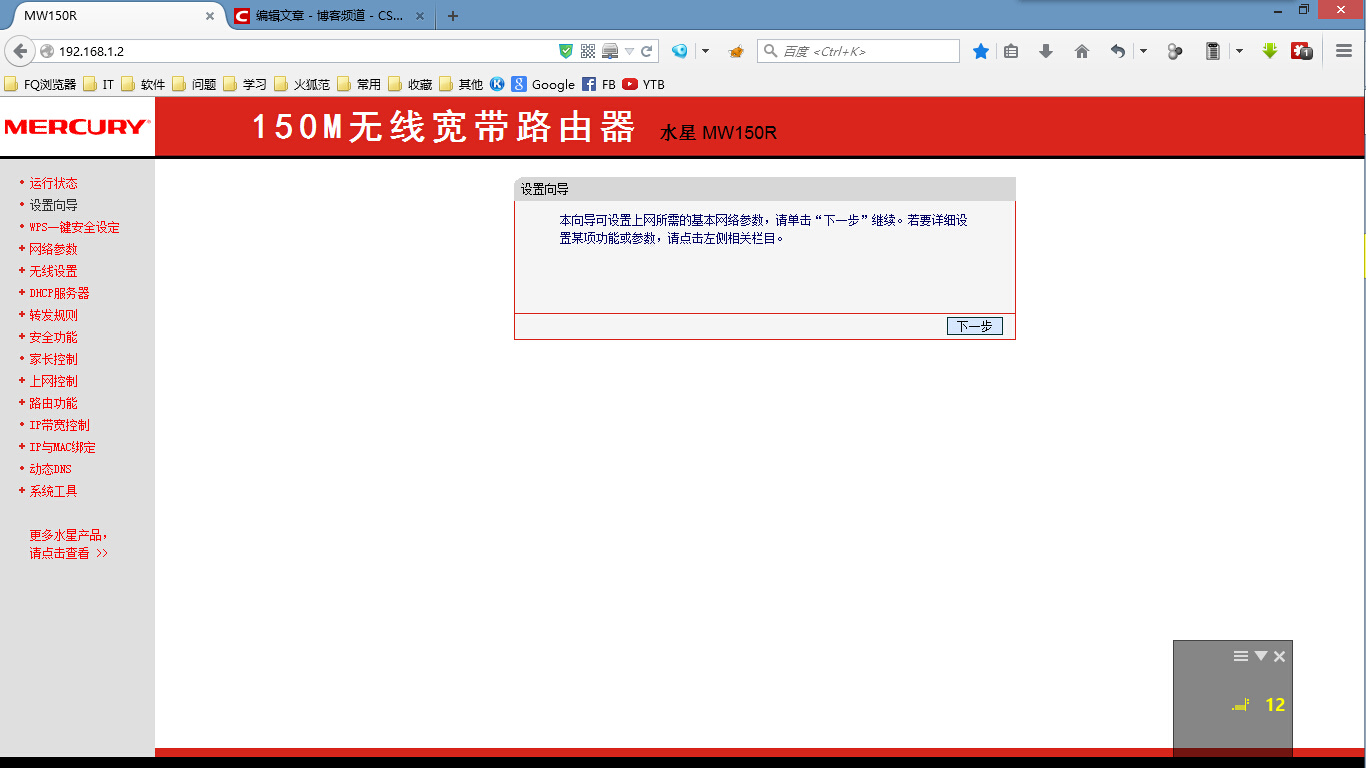Open the IT bookmark folder
The width and height of the screenshot is (1366, 768).
click(x=99, y=84)
